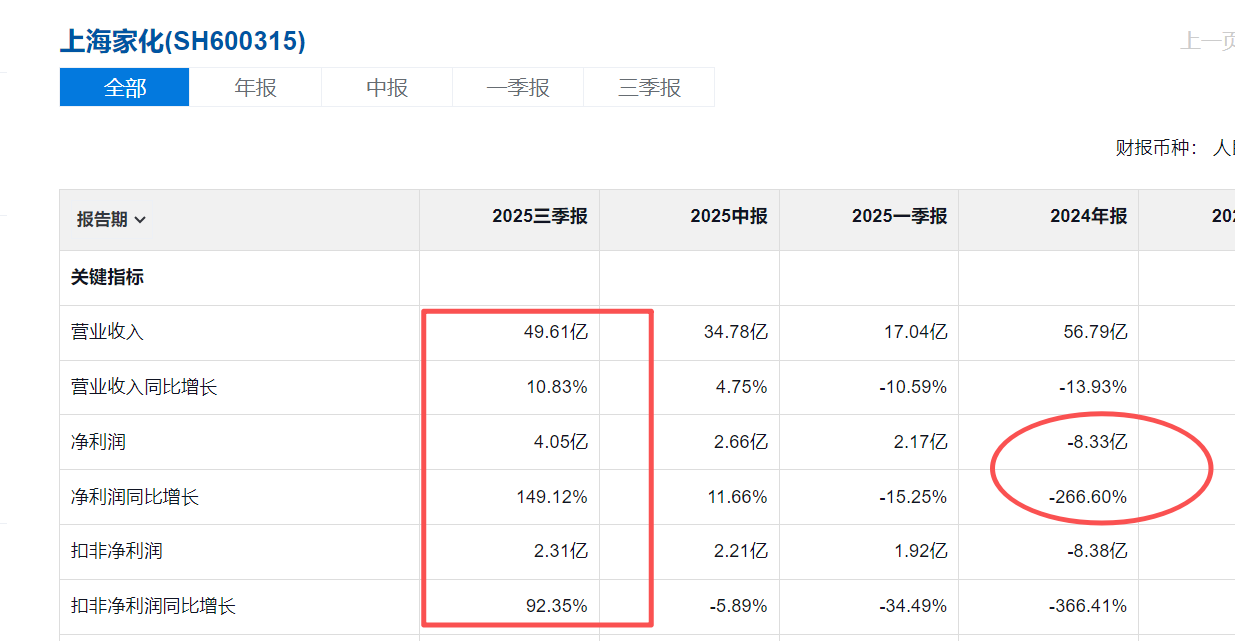Open the 三季报 tab

point(649,88)
